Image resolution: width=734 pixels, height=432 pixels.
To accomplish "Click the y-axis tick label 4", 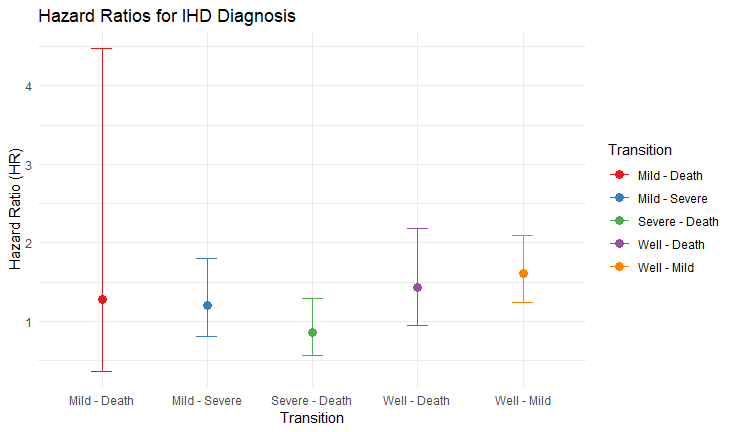I will point(29,86).
